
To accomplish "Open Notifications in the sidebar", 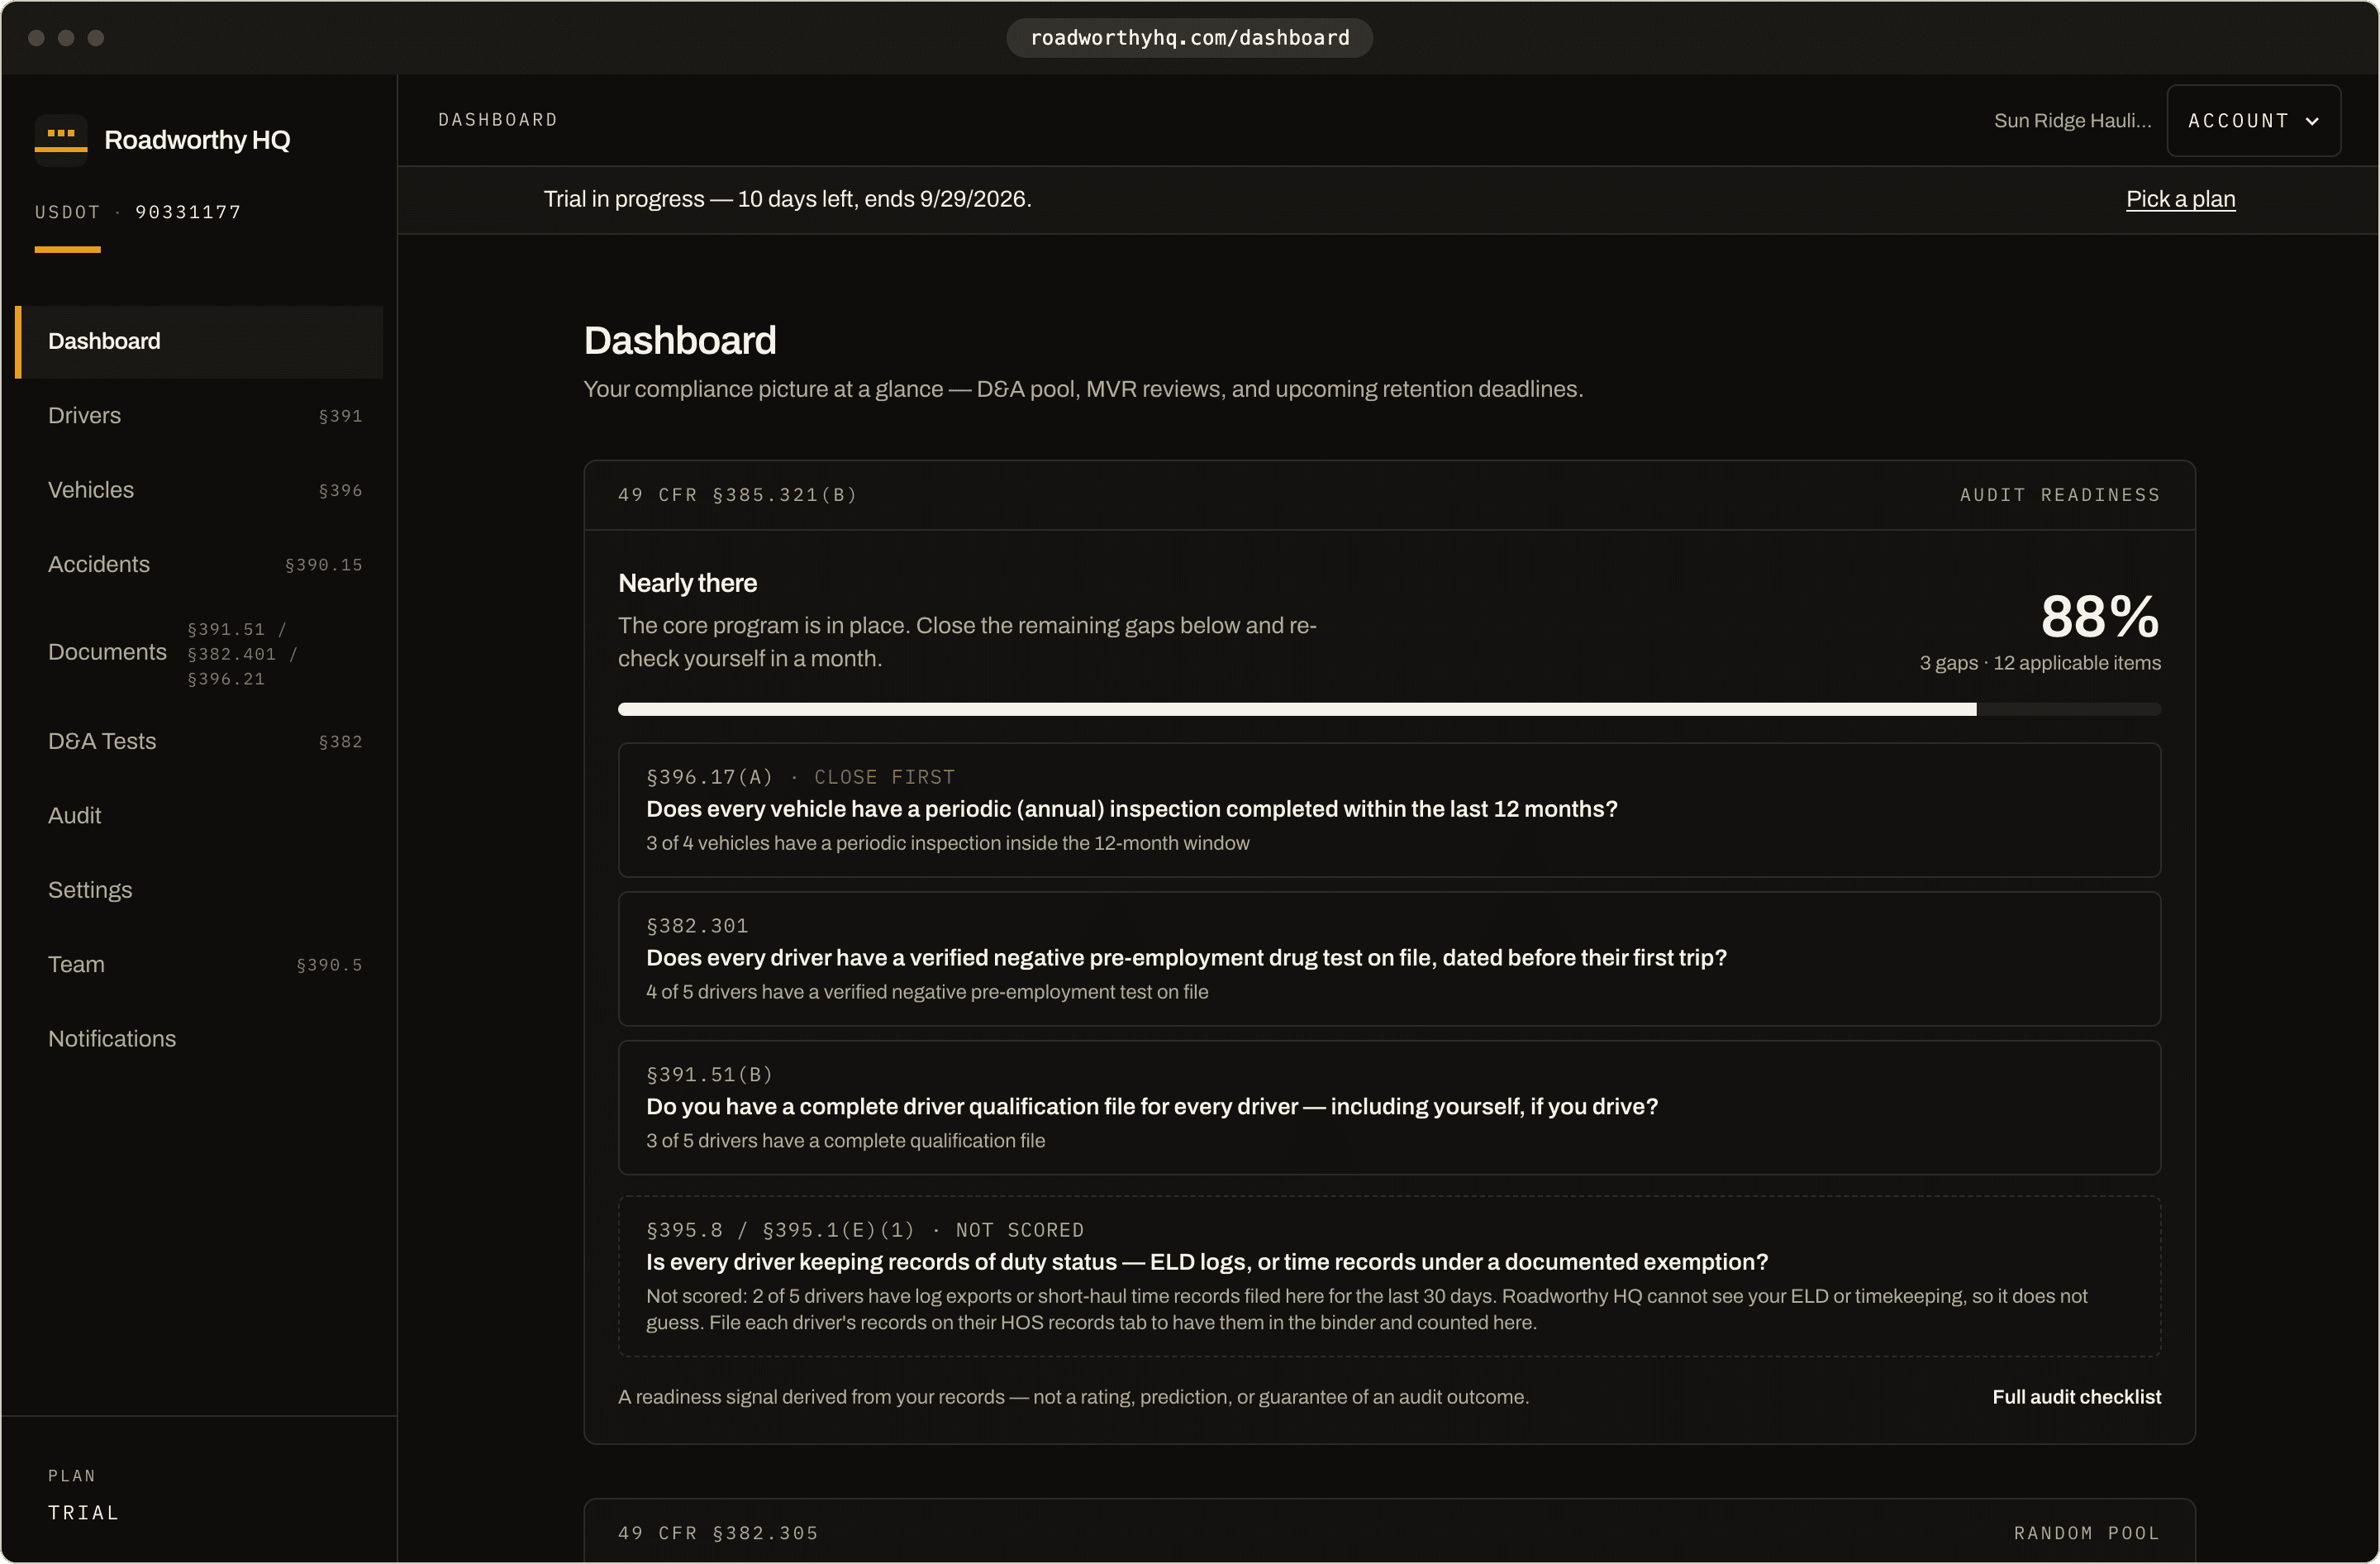I will 200,1039.
